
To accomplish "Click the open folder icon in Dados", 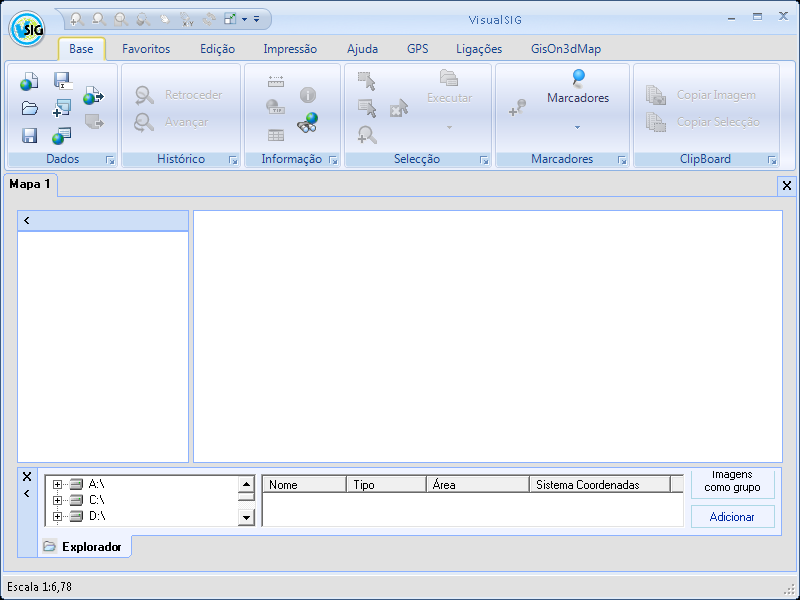I will pos(29,109).
